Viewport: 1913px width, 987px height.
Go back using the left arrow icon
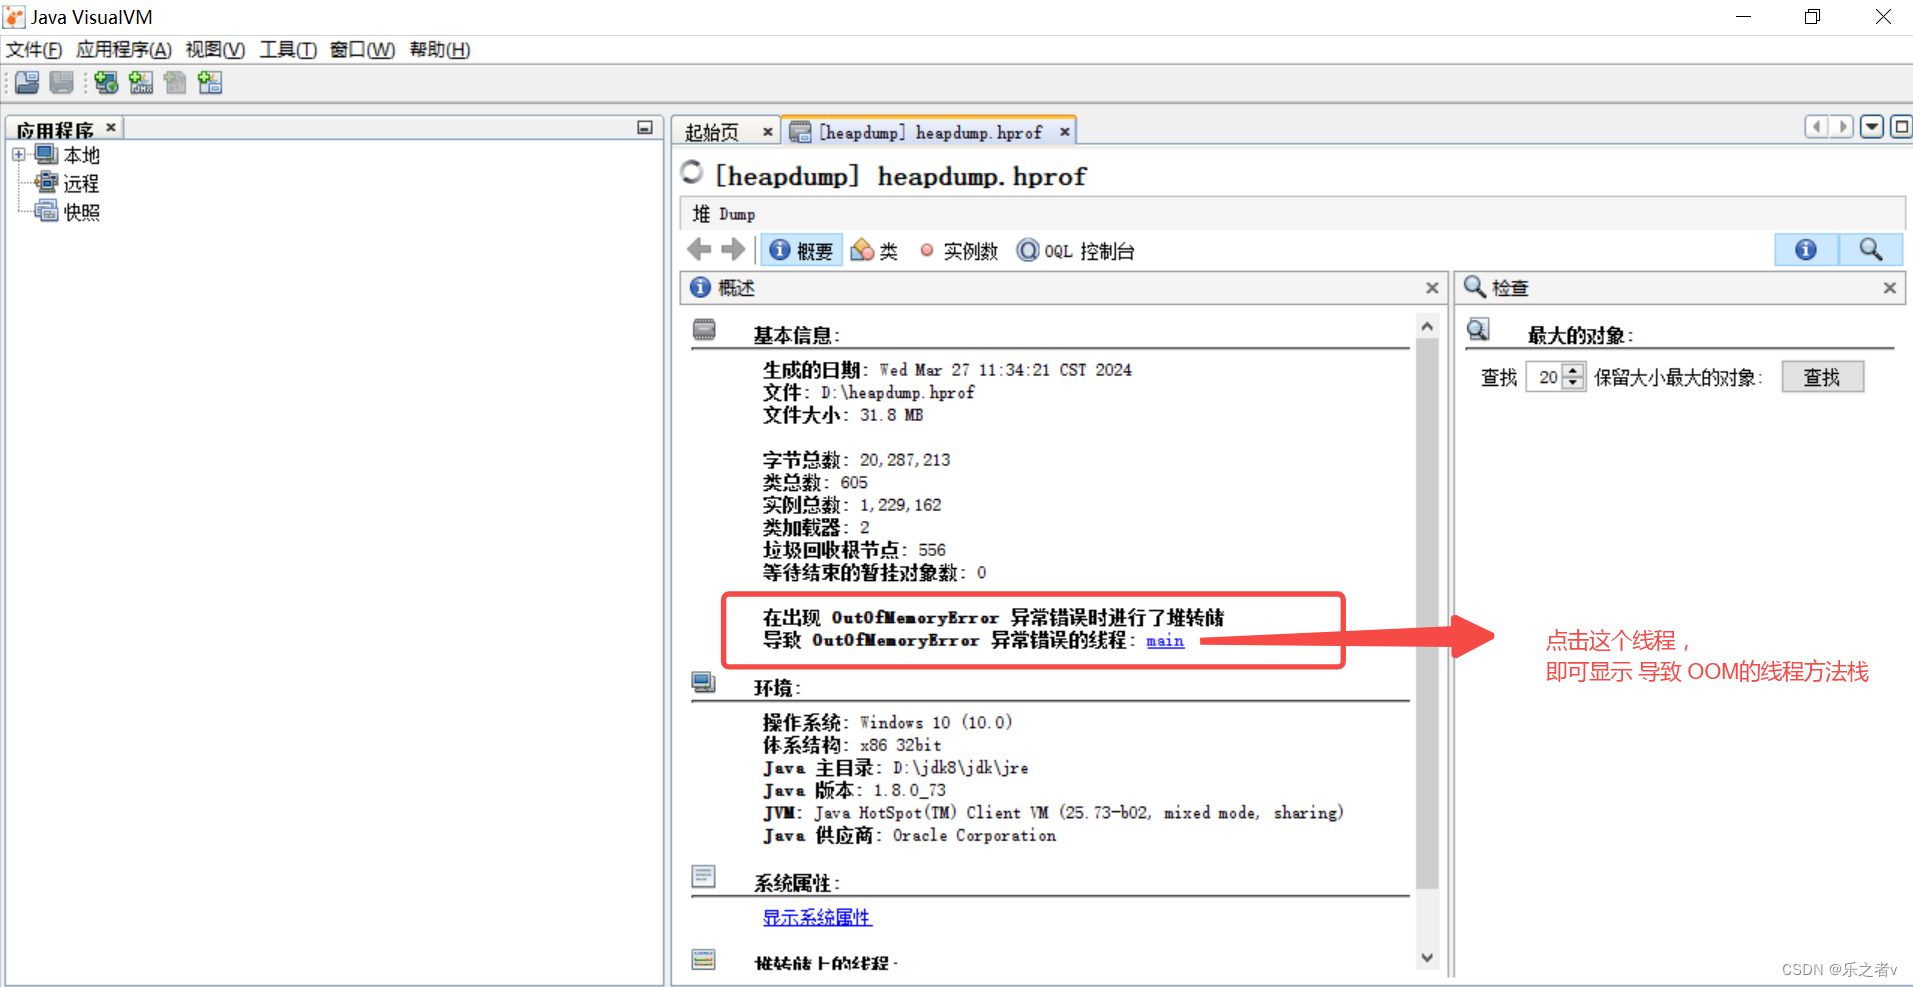coord(699,249)
